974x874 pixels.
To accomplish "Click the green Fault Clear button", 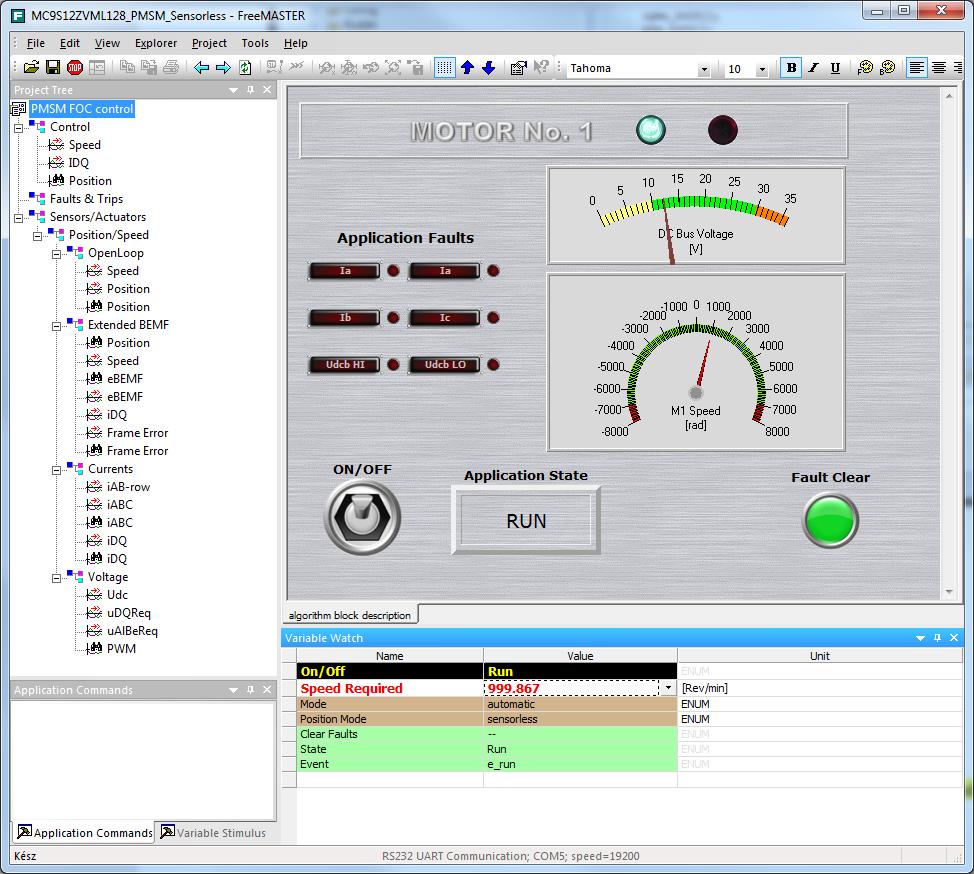I will pos(831,521).
